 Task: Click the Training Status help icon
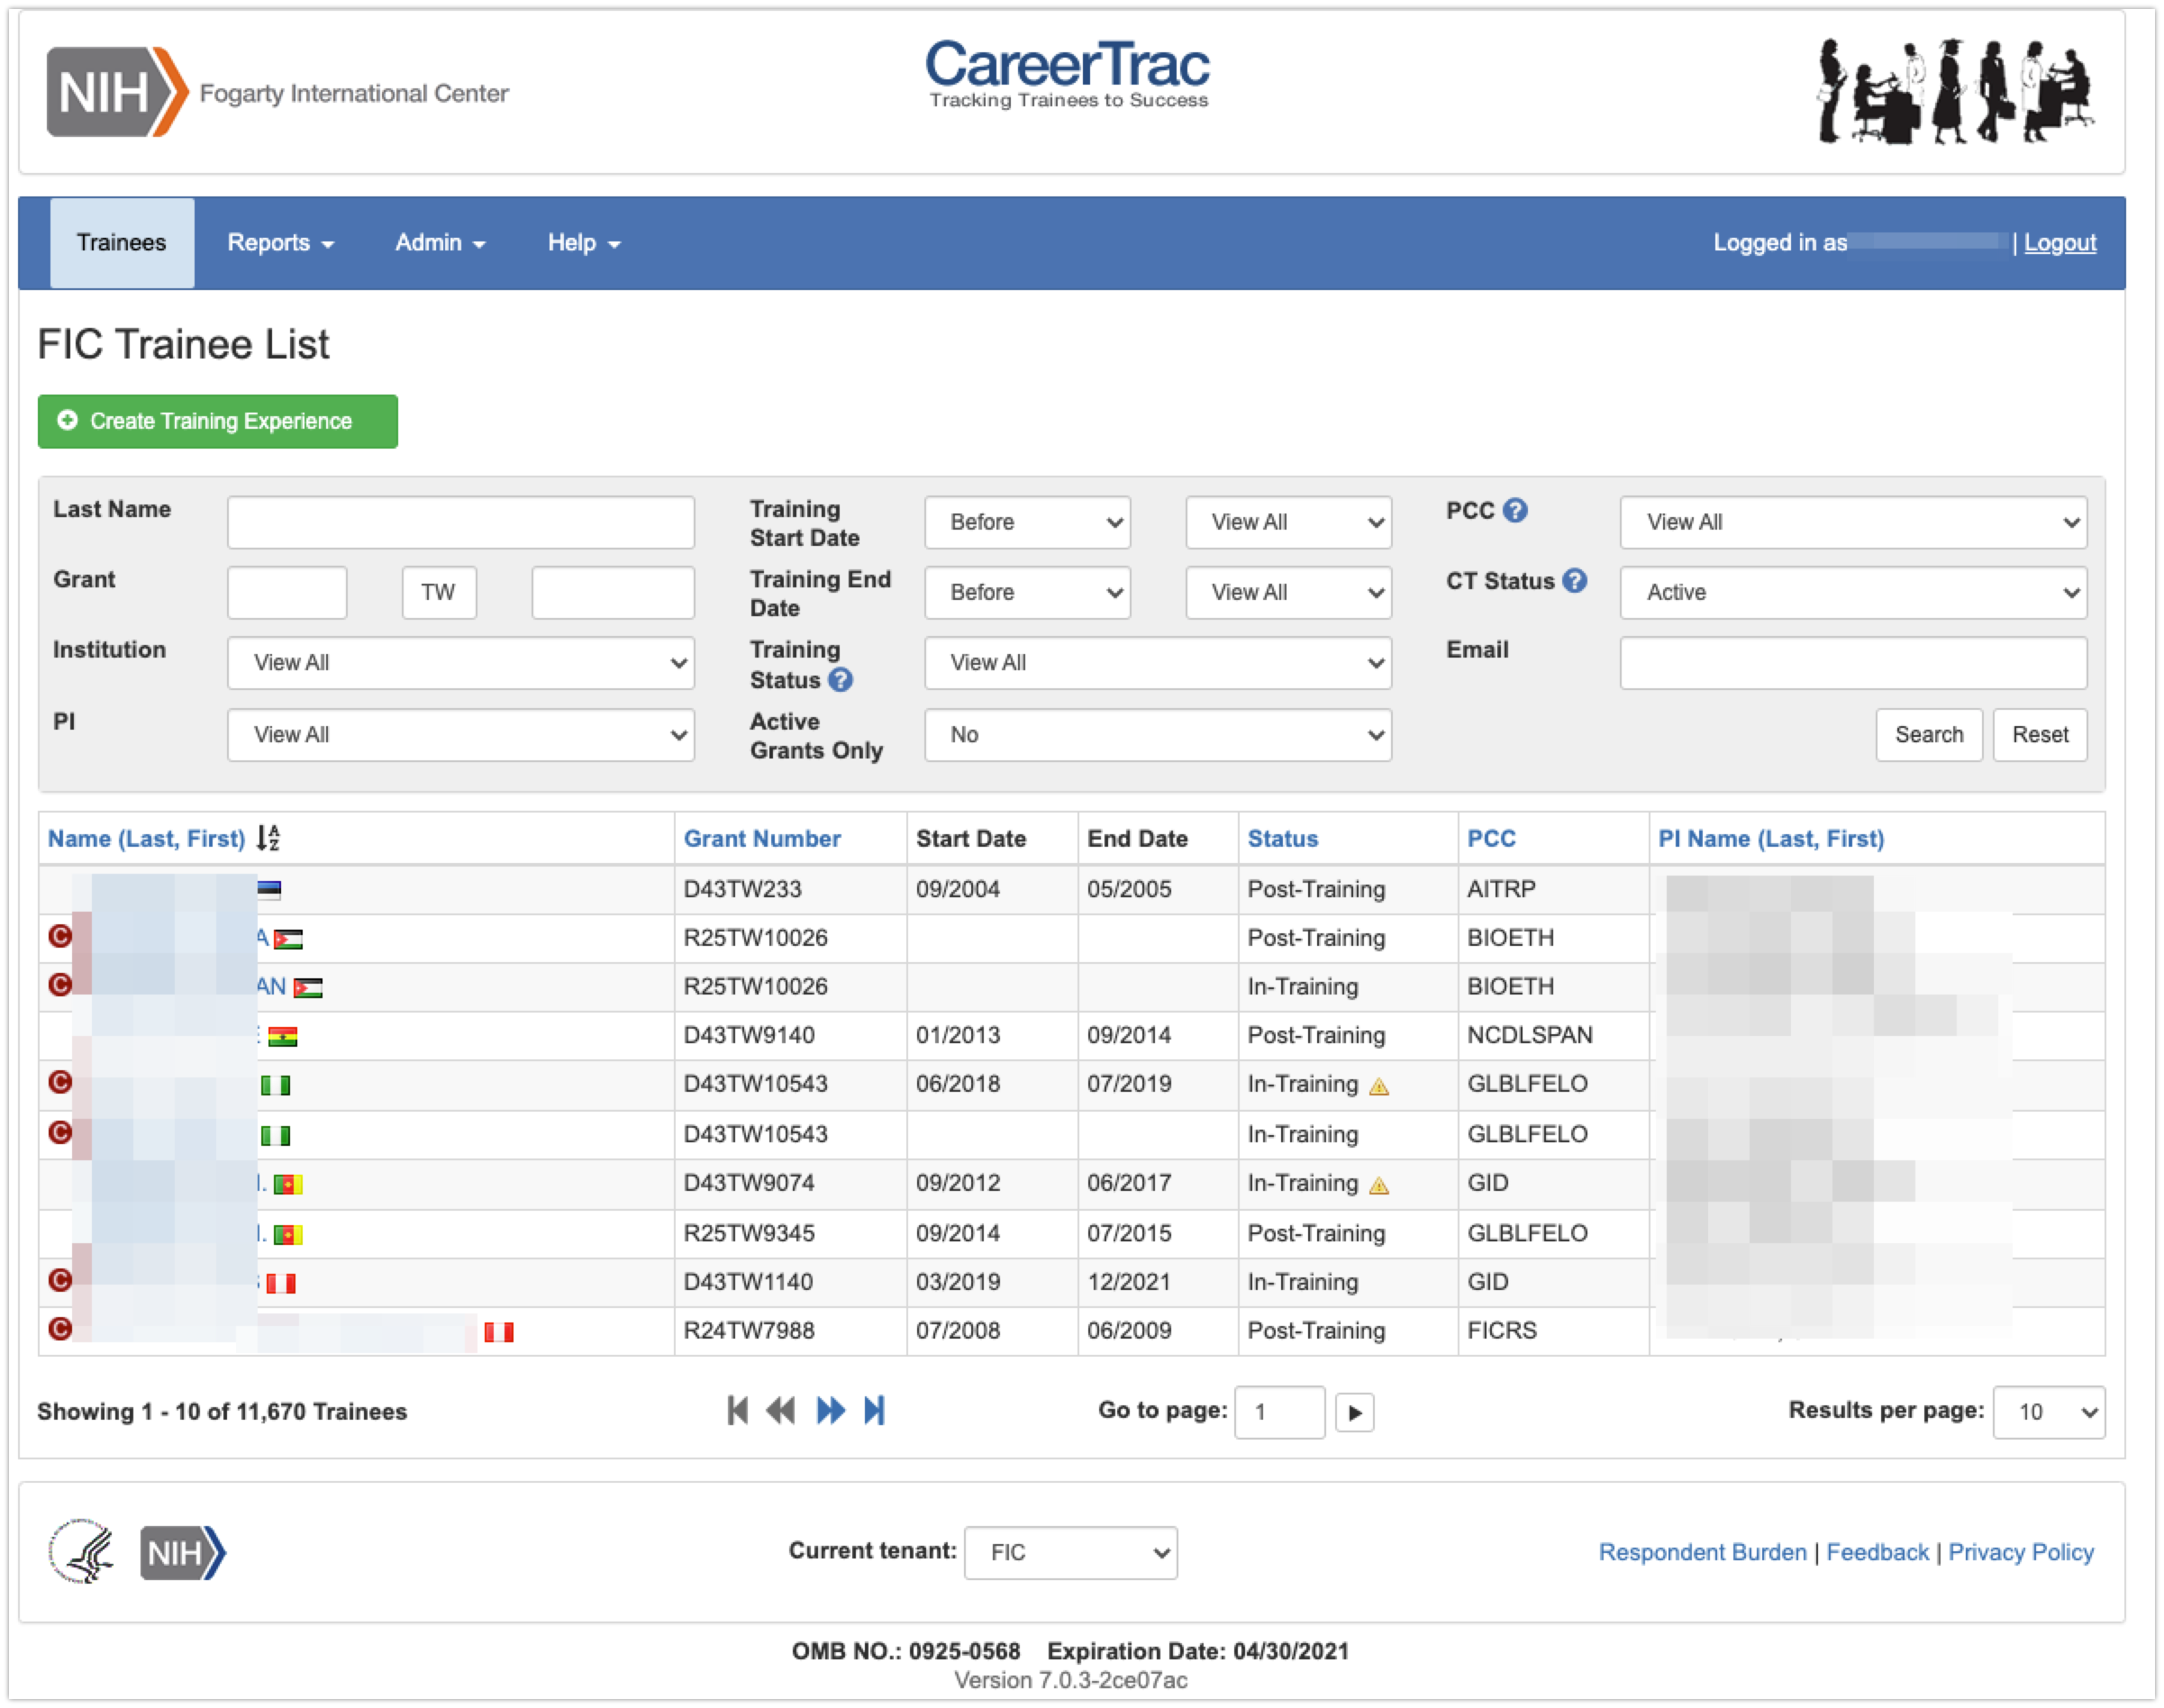coord(841,680)
